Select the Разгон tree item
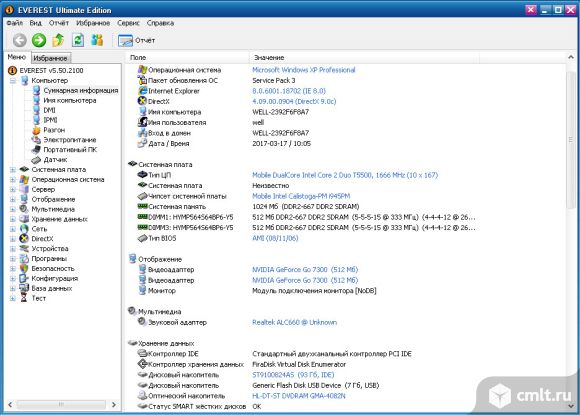This screenshot has width=580, height=415. (x=54, y=130)
